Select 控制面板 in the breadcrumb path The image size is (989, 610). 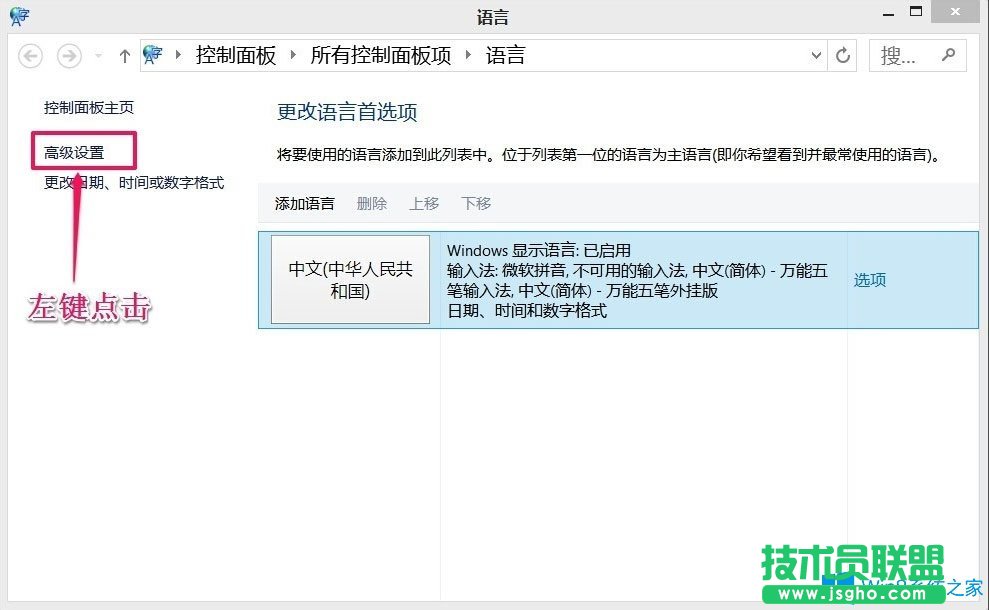click(236, 56)
